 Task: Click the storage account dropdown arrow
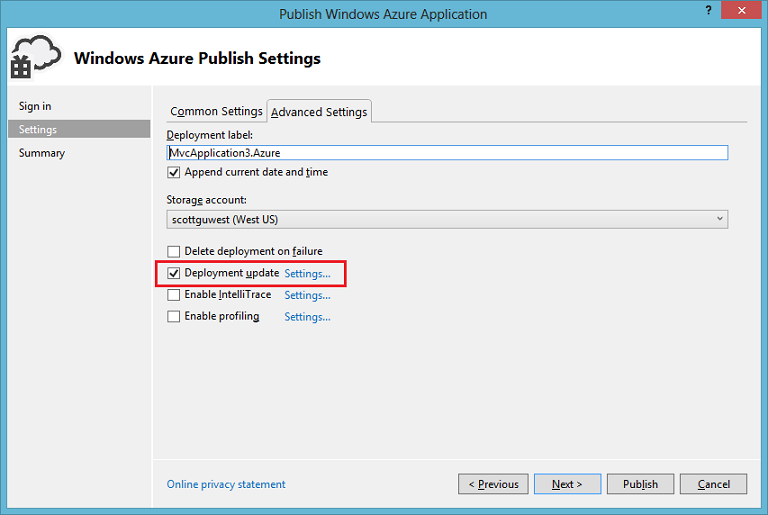click(720, 219)
